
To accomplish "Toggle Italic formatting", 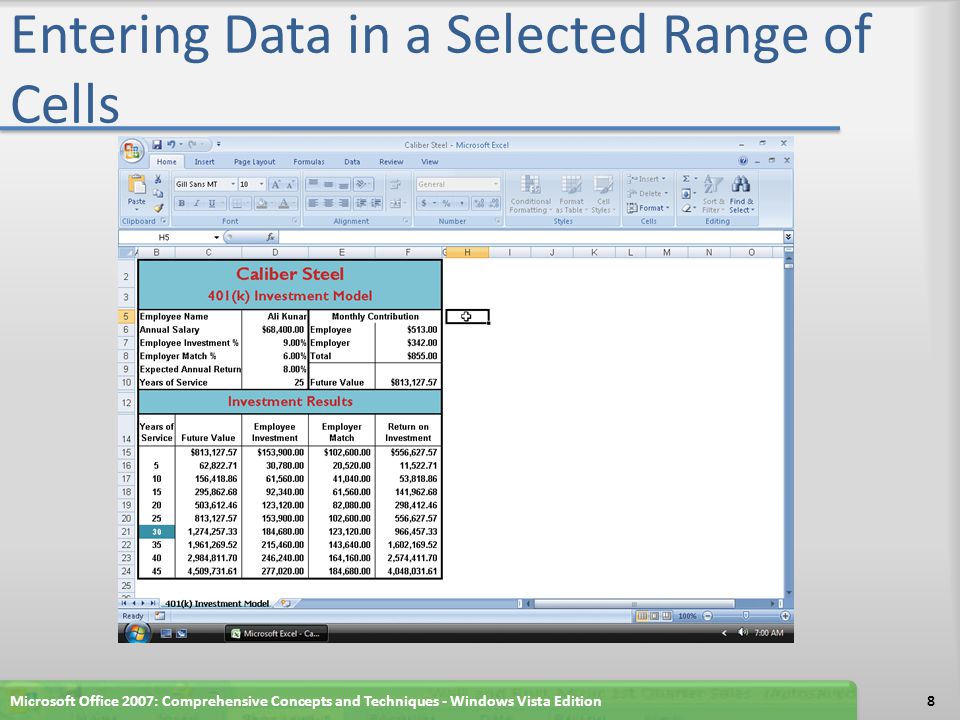I will [197, 203].
